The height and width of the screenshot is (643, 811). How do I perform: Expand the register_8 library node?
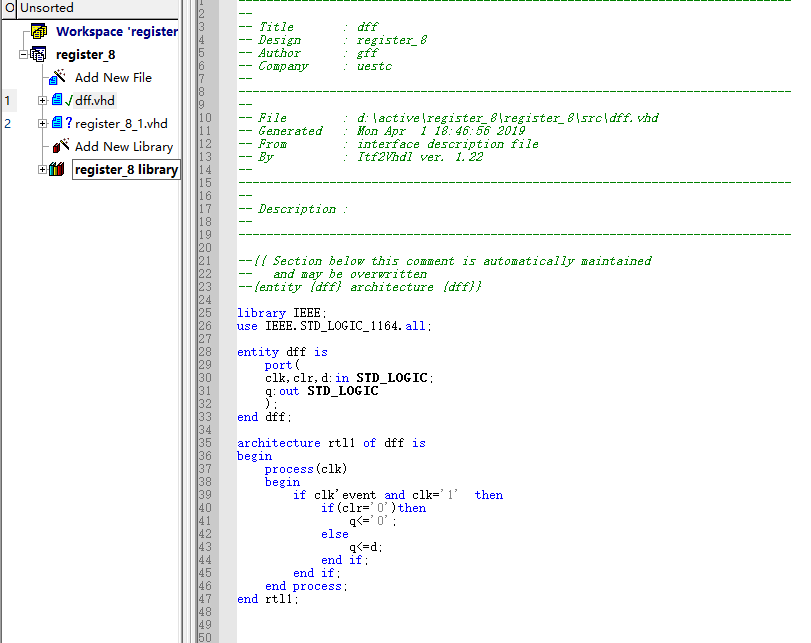(x=42, y=169)
